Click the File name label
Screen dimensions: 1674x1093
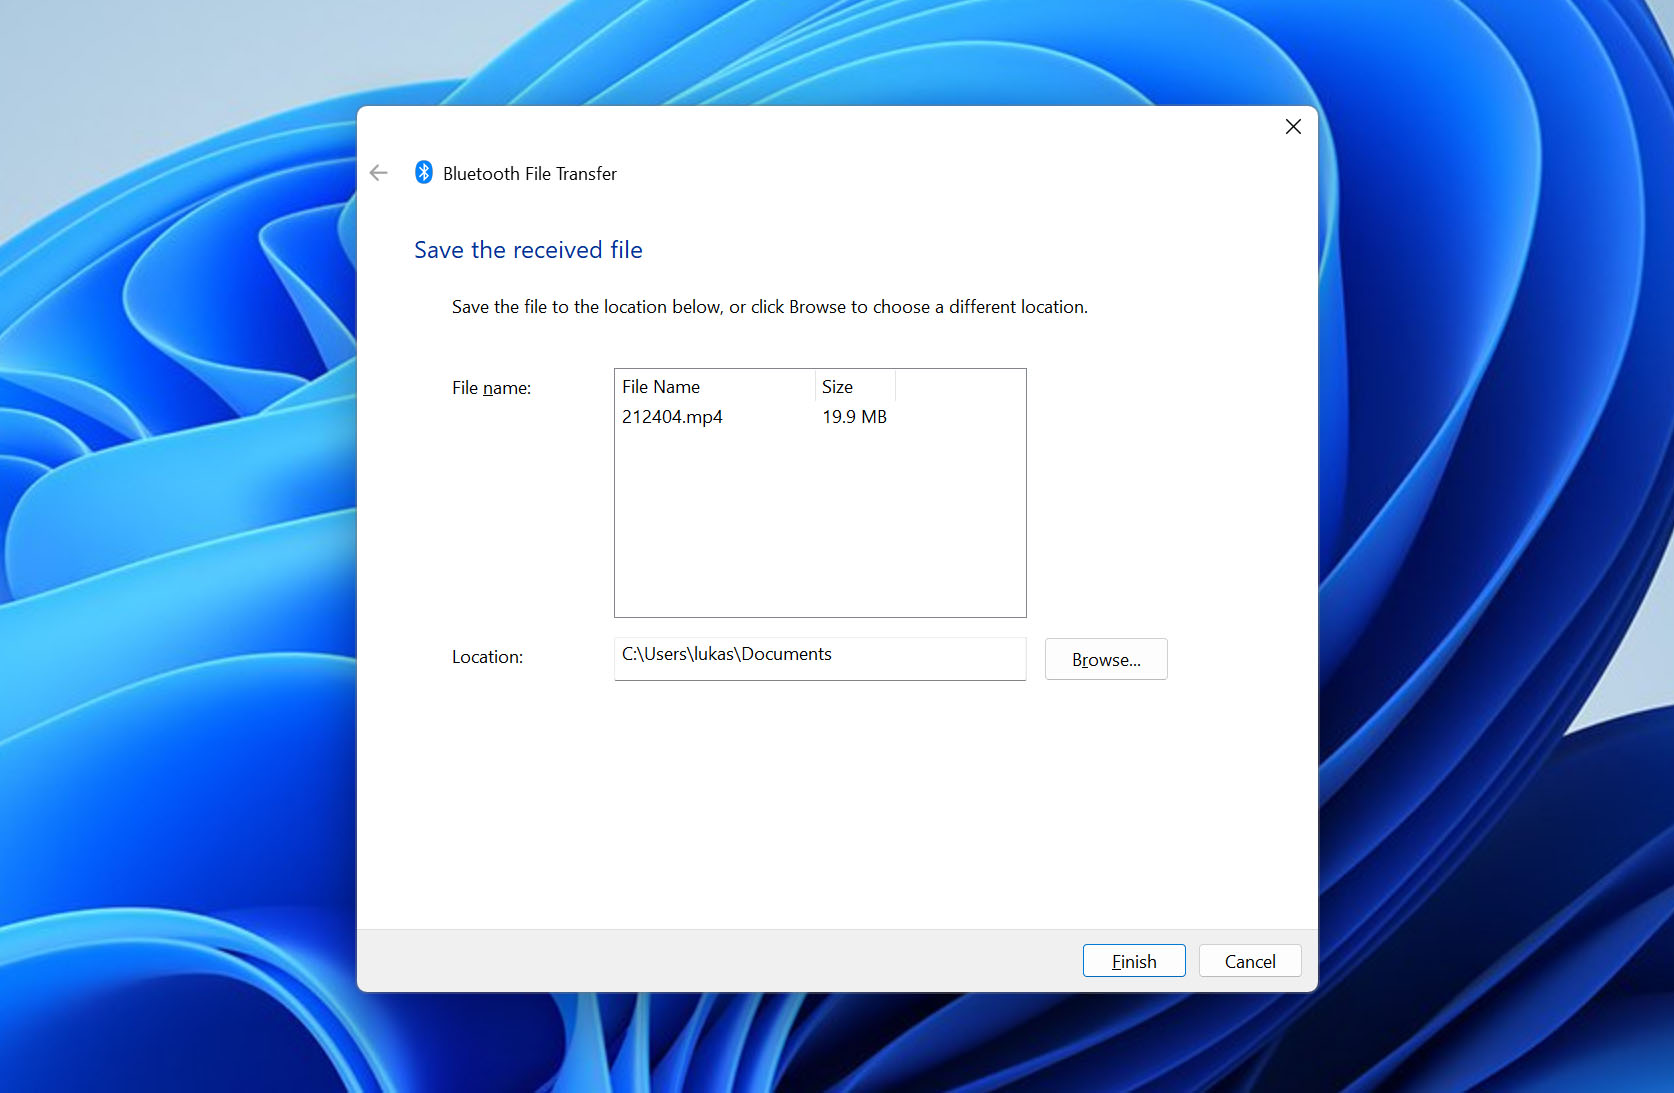(x=491, y=387)
